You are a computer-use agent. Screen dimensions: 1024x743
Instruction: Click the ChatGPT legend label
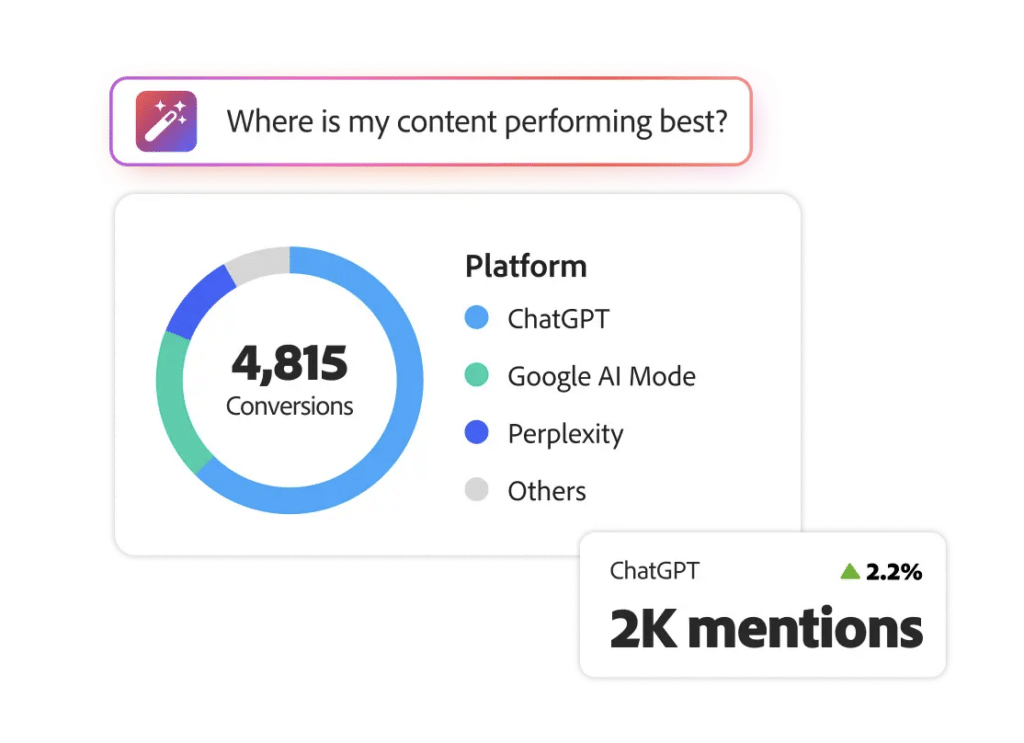558,319
